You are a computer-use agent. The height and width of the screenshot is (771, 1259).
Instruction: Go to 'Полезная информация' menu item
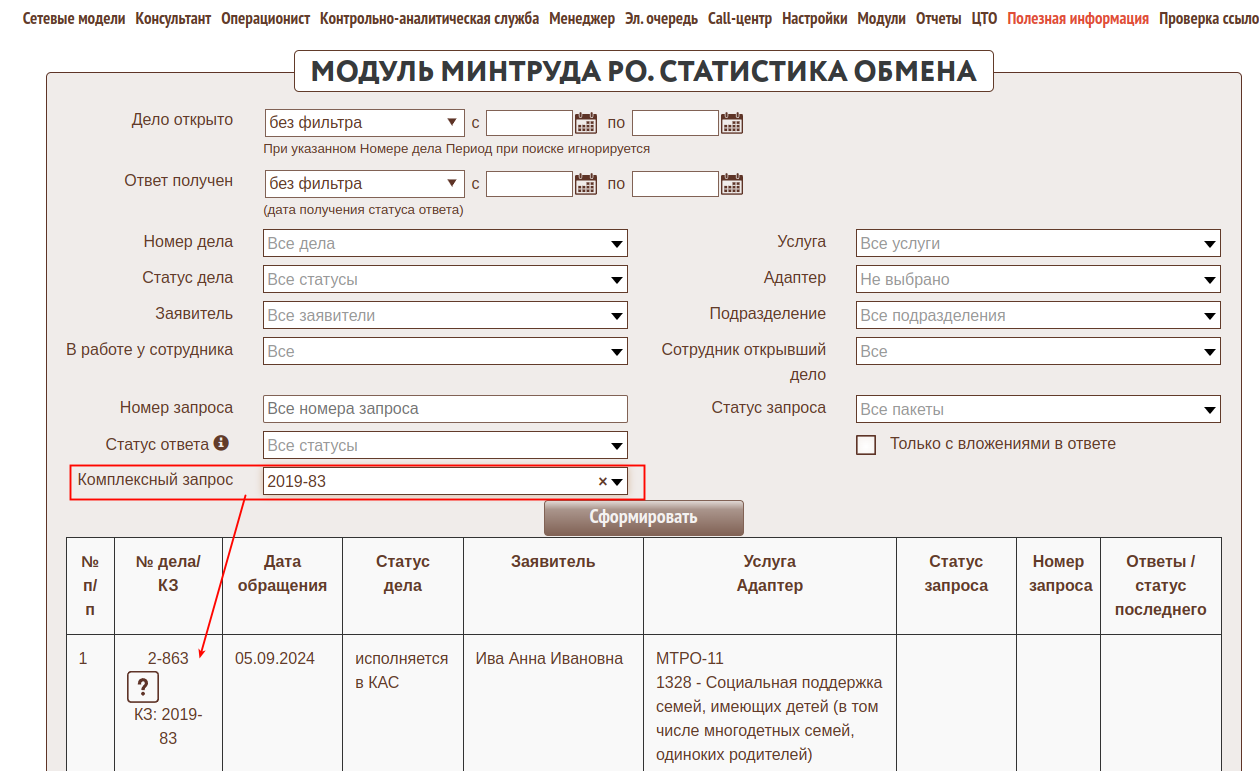tap(1077, 19)
